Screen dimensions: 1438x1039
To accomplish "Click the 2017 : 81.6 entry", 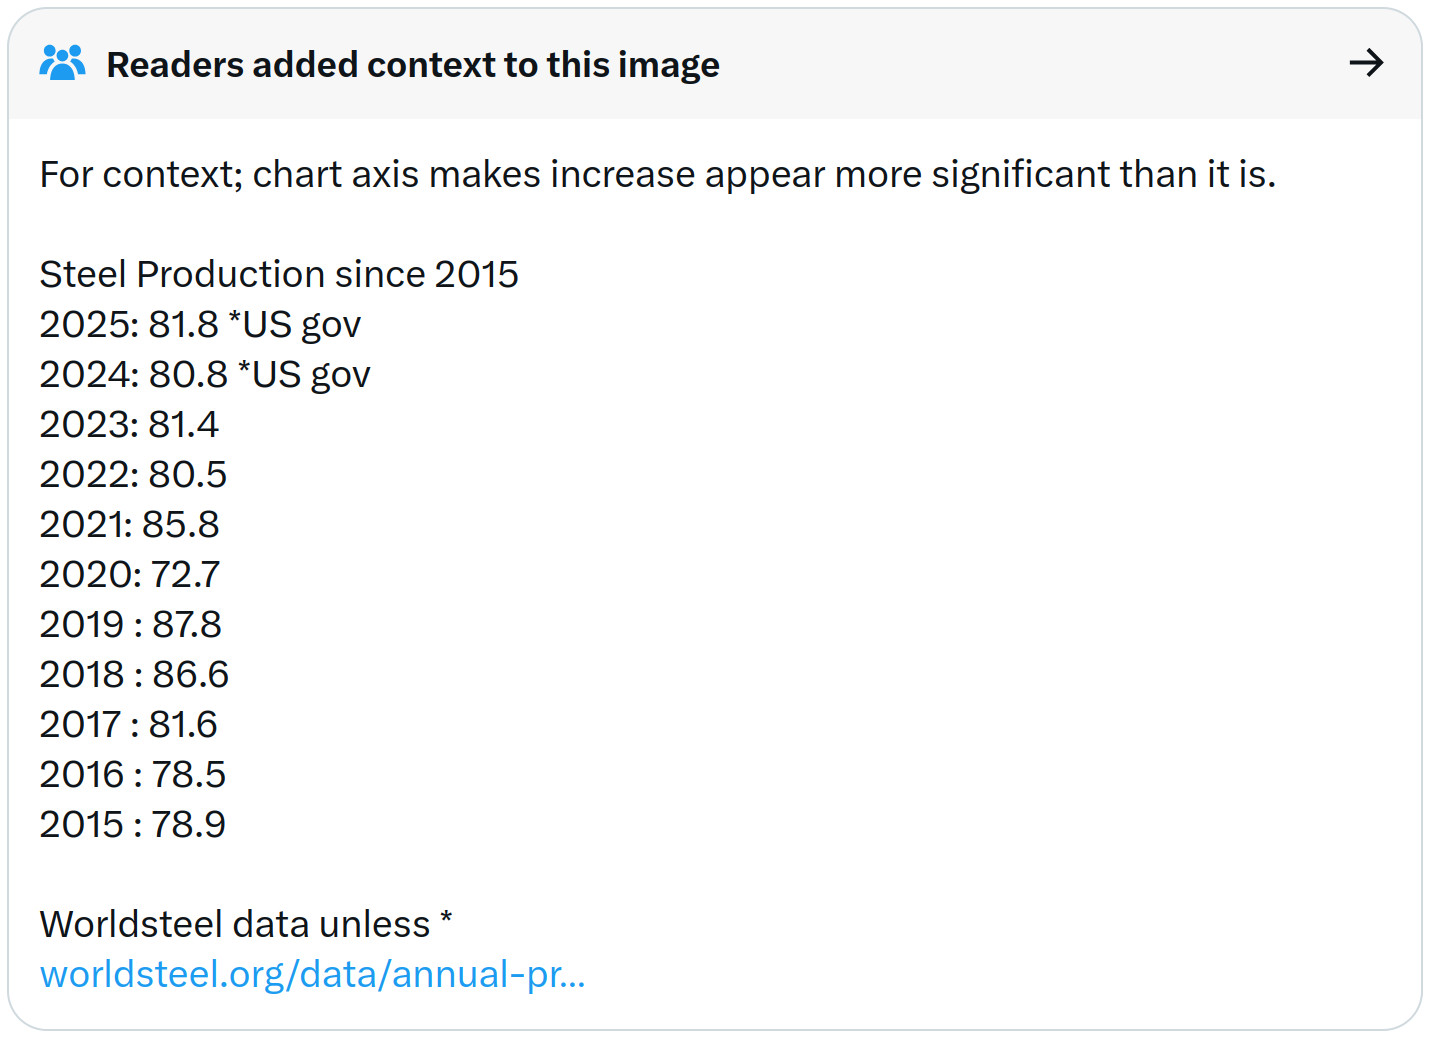I will (x=128, y=725).
